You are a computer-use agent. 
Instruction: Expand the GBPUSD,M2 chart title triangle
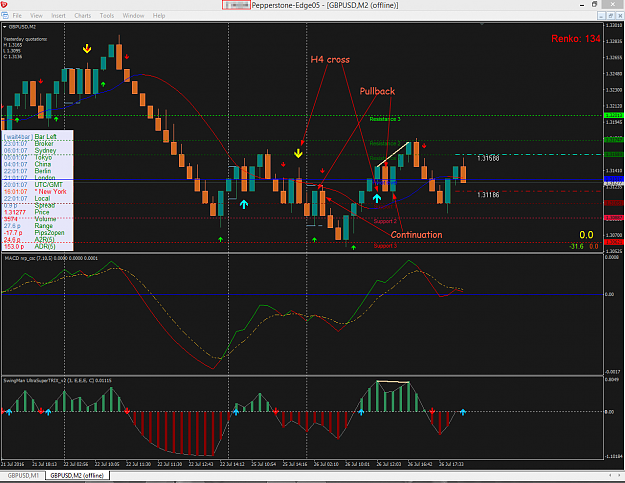click(x=5, y=27)
